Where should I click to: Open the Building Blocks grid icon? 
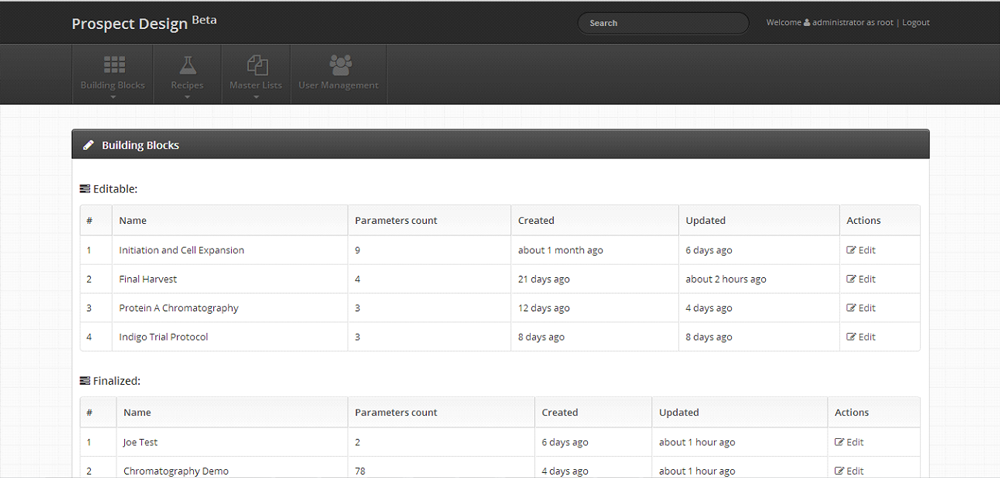(114, 64)
